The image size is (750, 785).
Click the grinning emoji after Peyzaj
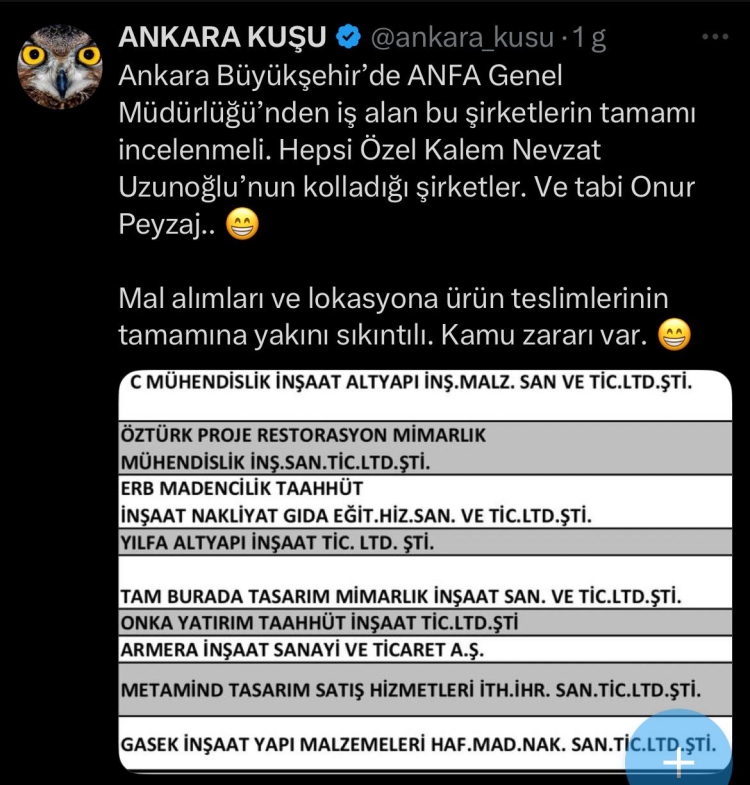[242, 224]
